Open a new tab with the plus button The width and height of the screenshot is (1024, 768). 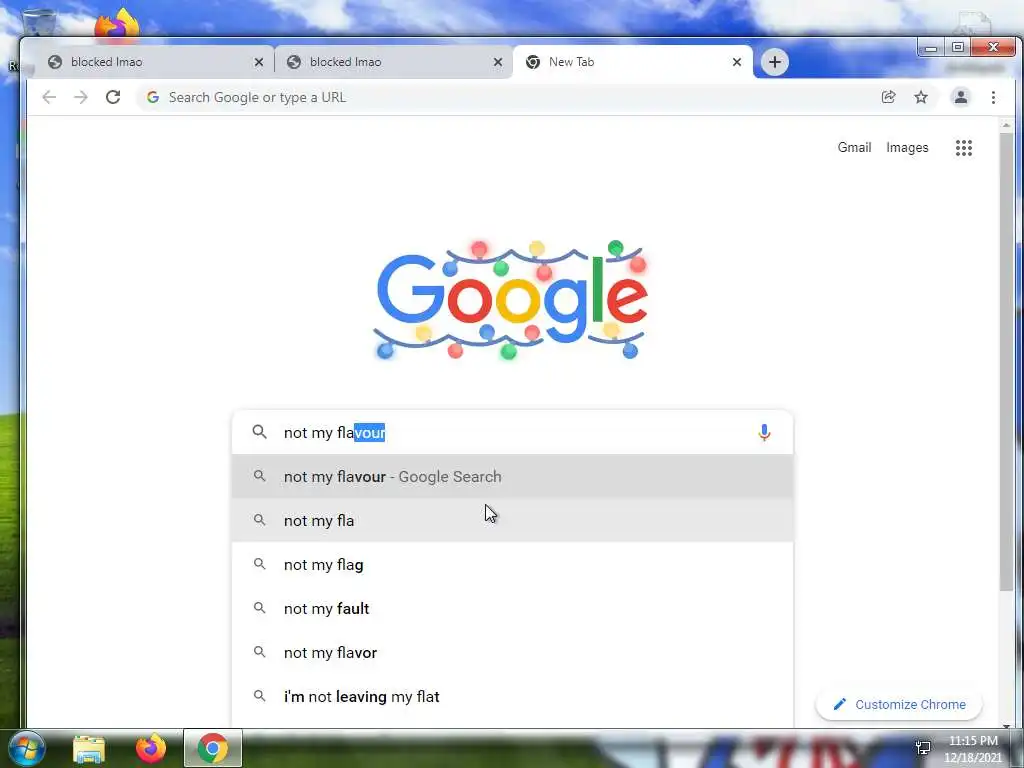775,62
